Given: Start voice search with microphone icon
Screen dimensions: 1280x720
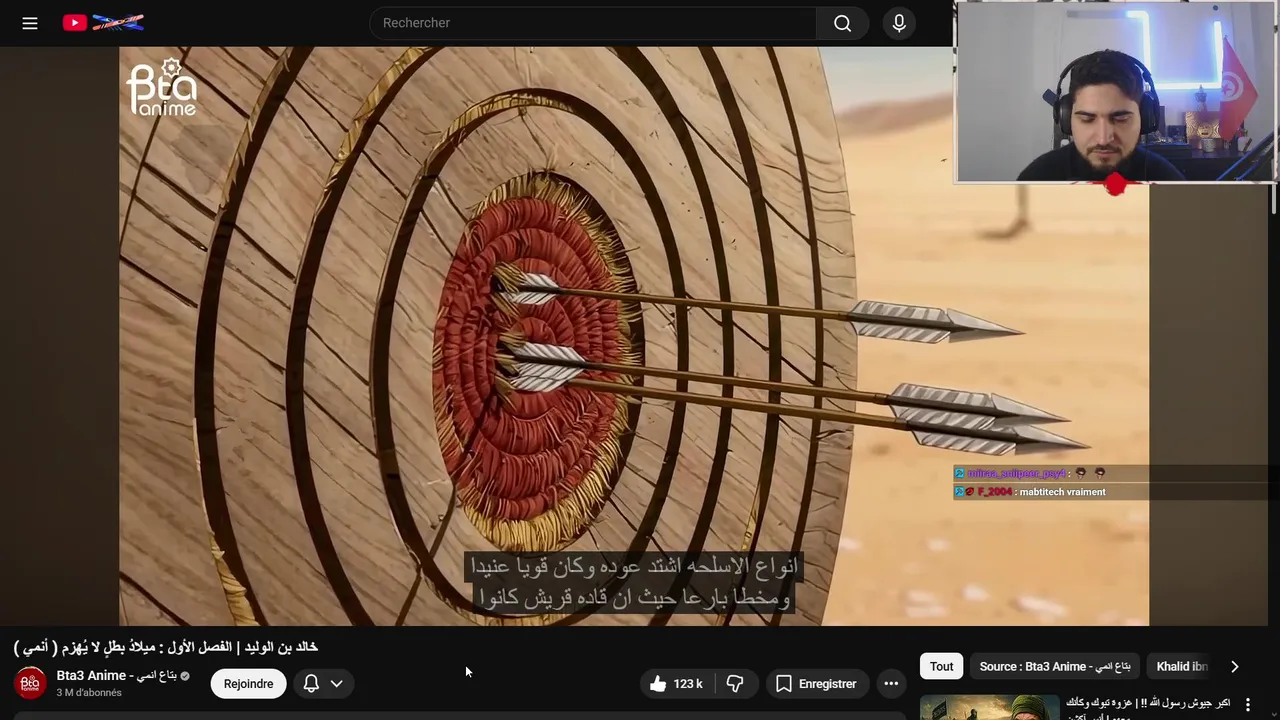Looking at the screenshot, I should coord(899,23).
